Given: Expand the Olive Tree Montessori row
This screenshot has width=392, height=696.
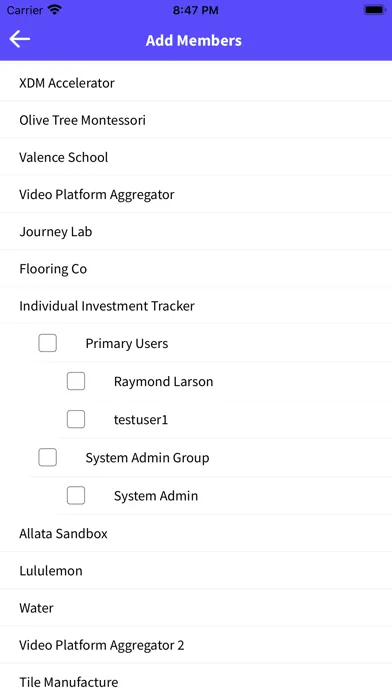Looking at the screenshot, I should (x=196, y=120).
